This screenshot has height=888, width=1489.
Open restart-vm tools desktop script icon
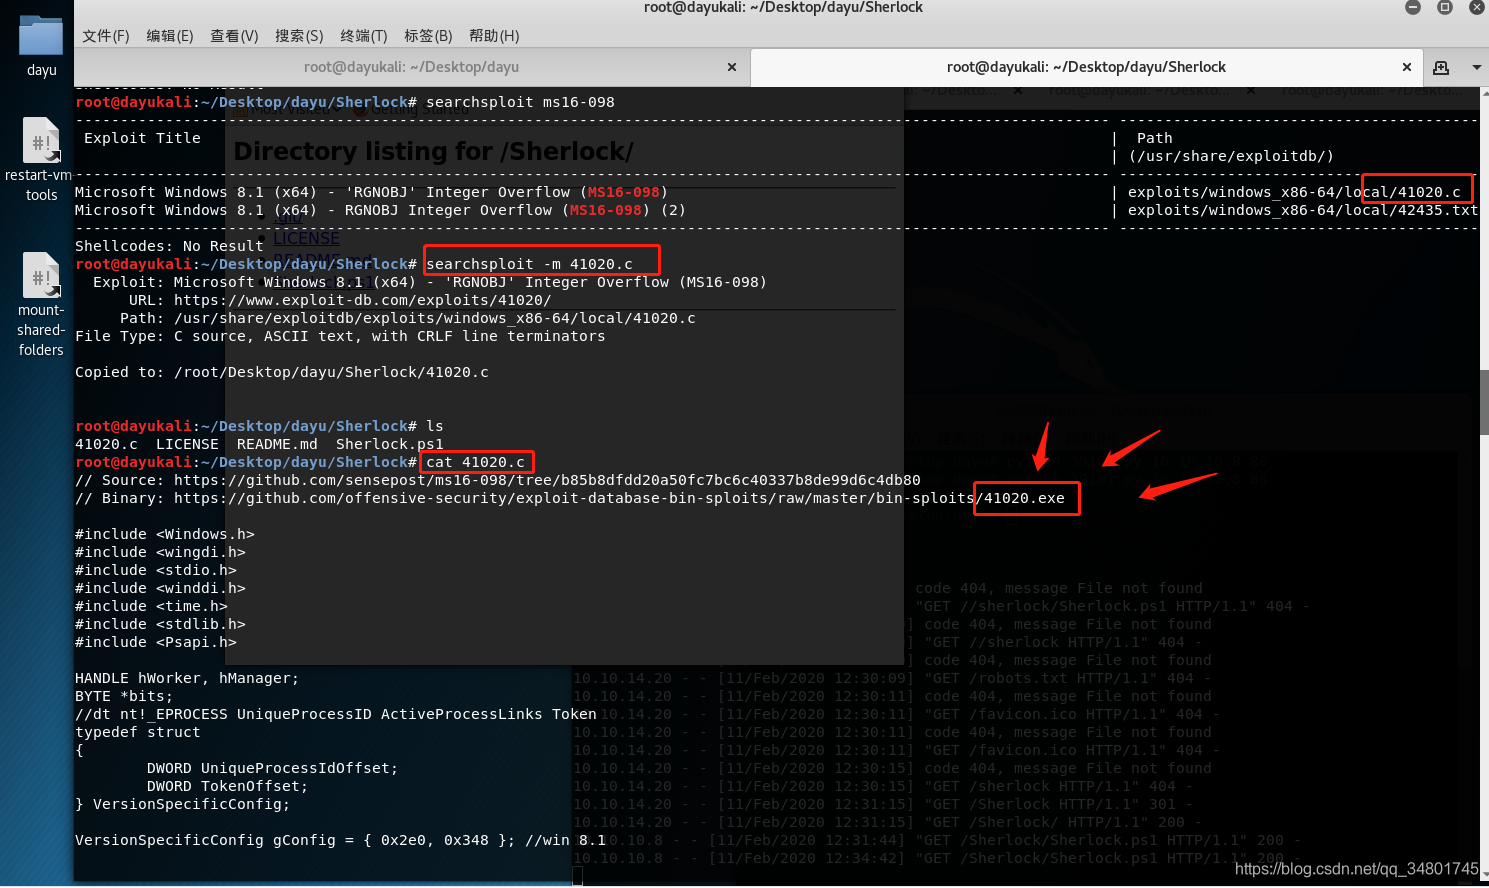pyautogui.click(x=41, y=160)
